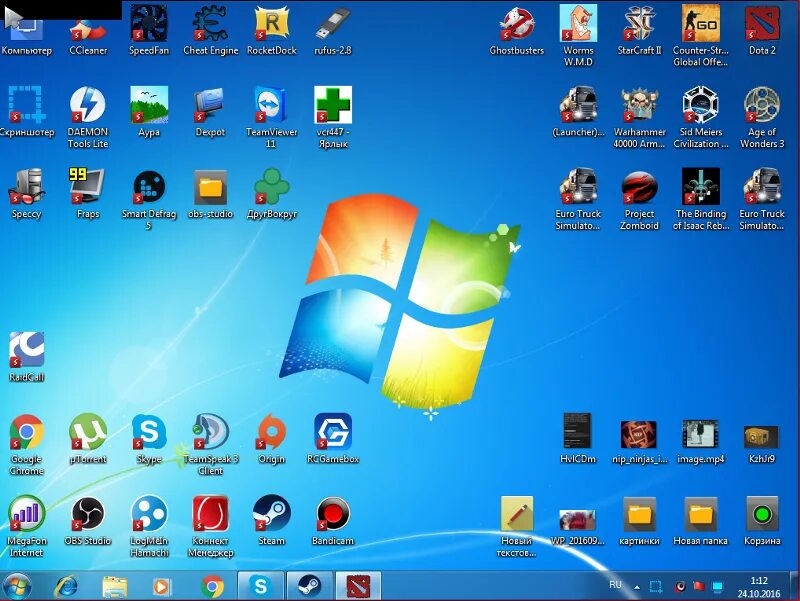The width and height of the screenshot is (800, 601).
Task: Select the LogMeIn Hamachi icon
Action: click(x=148, y=525)
